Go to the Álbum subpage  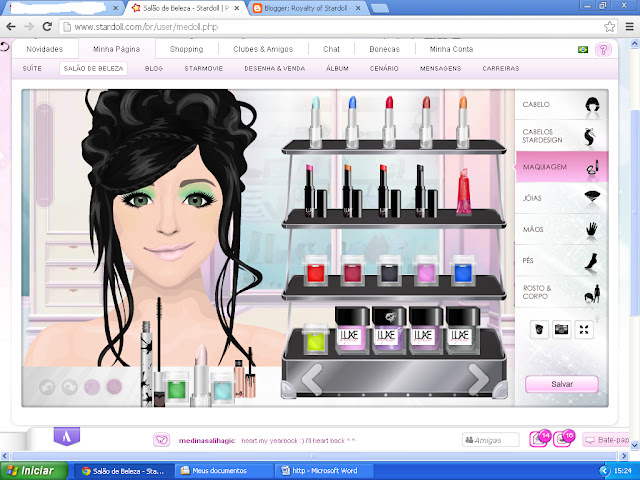[x=337, y=68]
